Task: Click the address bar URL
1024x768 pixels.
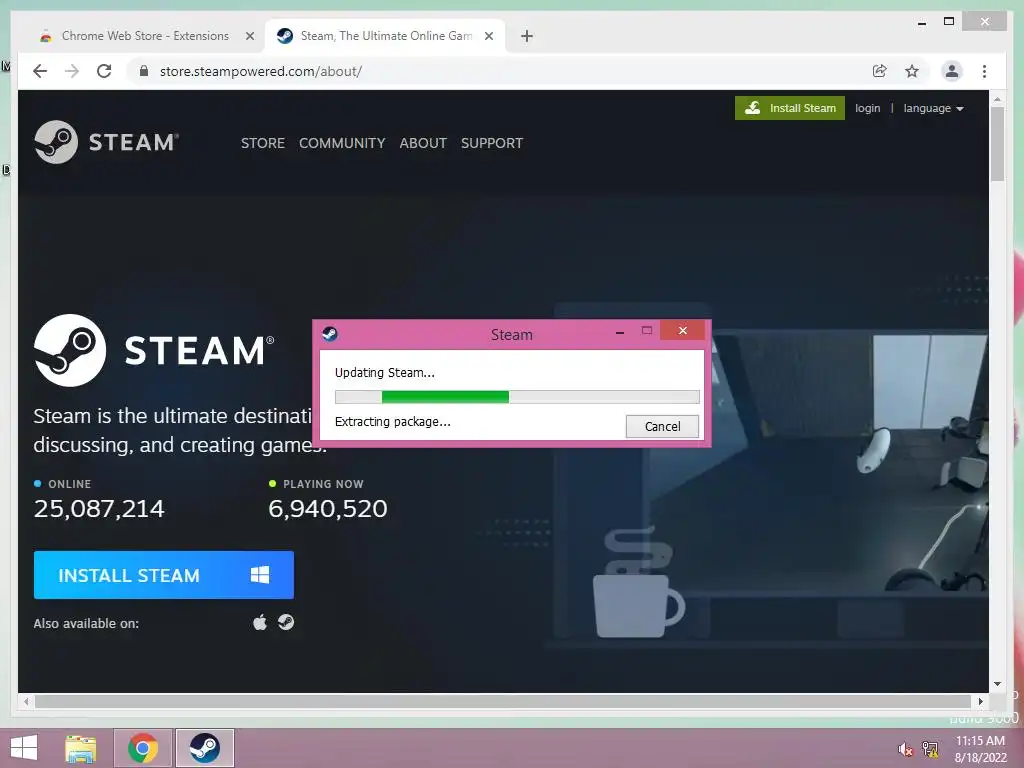Action: pos(261,71)
